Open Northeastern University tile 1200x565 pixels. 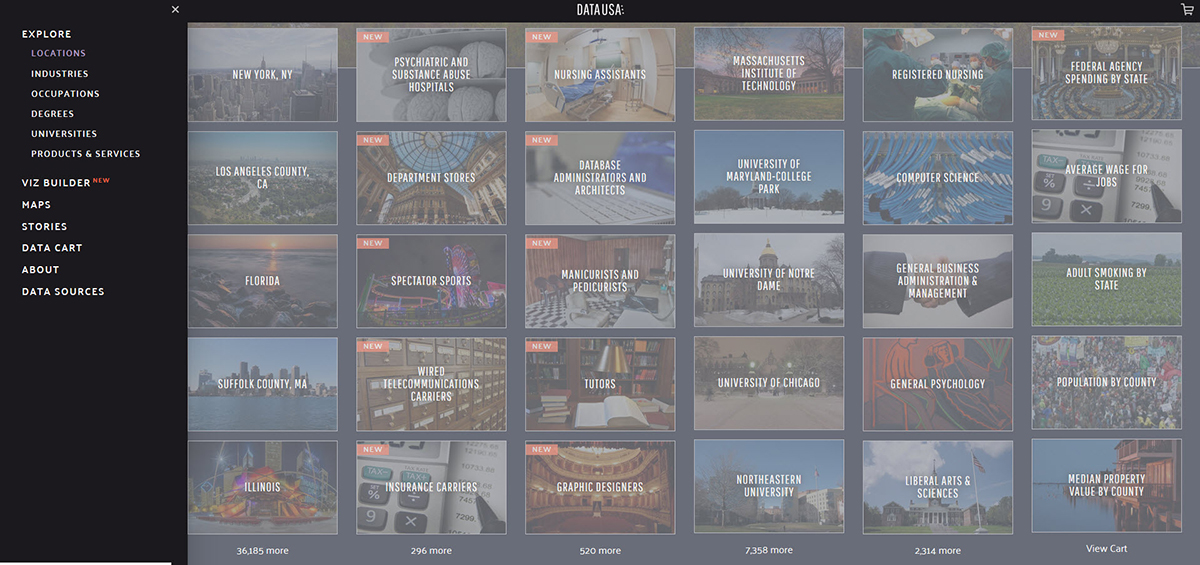769,487
